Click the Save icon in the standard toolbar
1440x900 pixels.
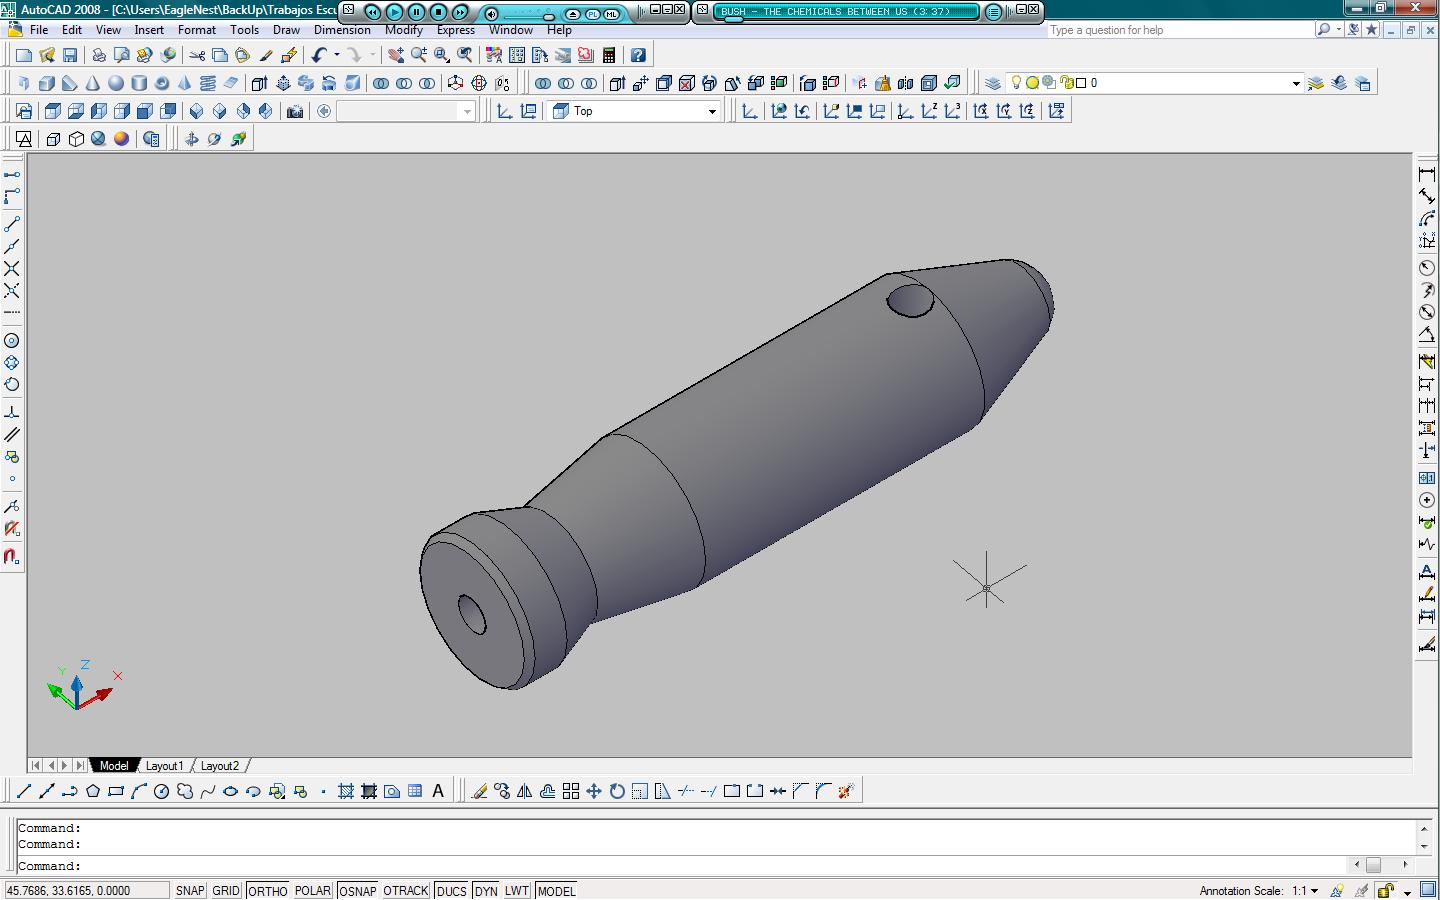tap(70, 55)
